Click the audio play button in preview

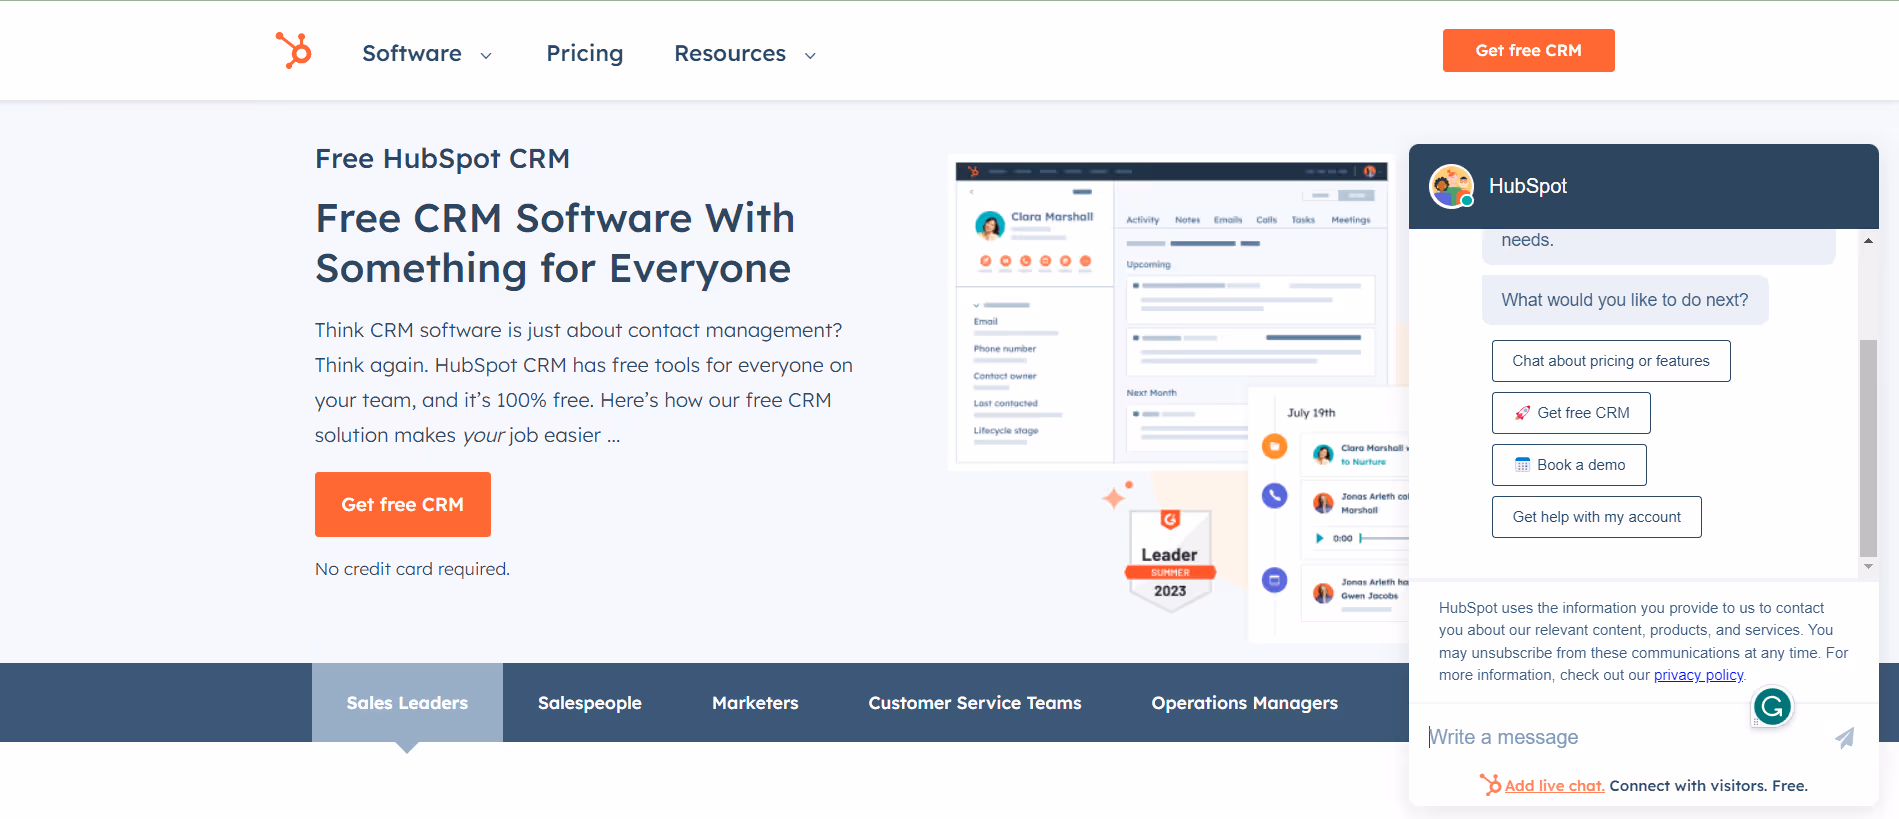coord(1320,538)
